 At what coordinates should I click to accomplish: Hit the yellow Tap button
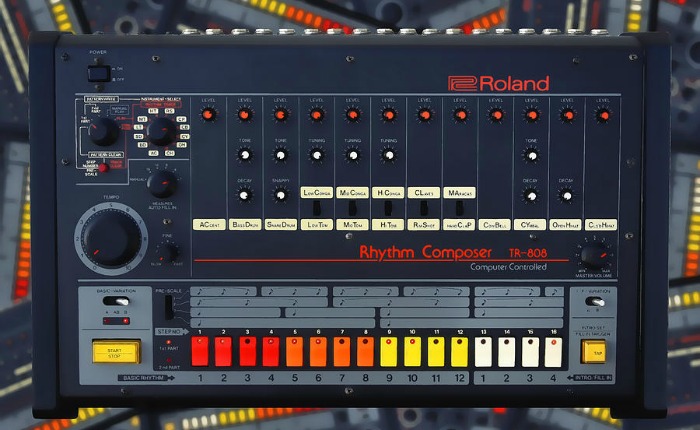coord(593,351)
